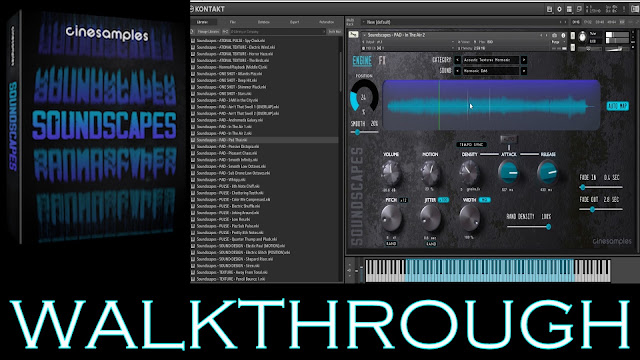The image size is (640, 360).
Task: Toggle the x12 Pitch range button
Action: coord(403,200)
